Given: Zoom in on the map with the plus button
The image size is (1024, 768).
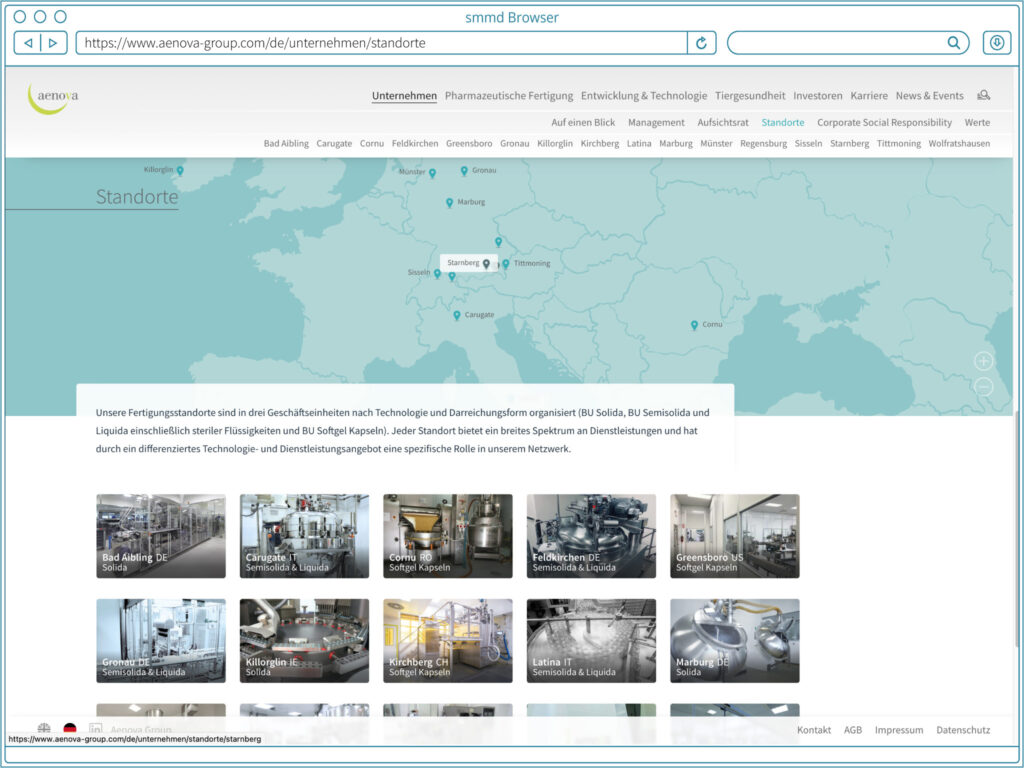Looking at the screenshot, I should (x=984, y=361).
